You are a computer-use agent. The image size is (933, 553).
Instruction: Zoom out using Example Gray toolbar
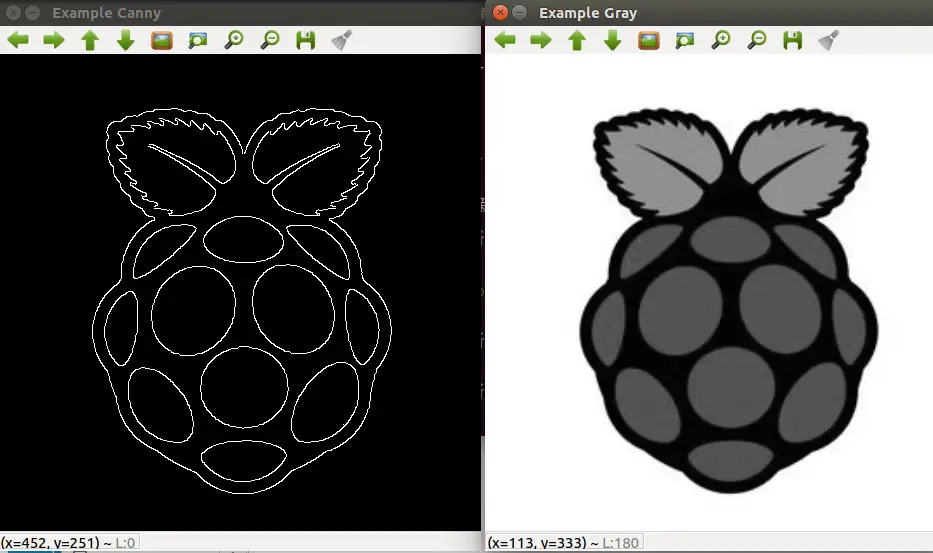point(757,40)
